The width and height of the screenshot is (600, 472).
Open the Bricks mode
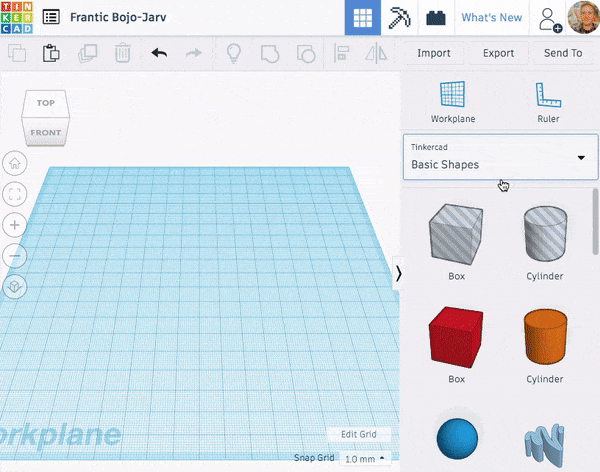(436, 18)
